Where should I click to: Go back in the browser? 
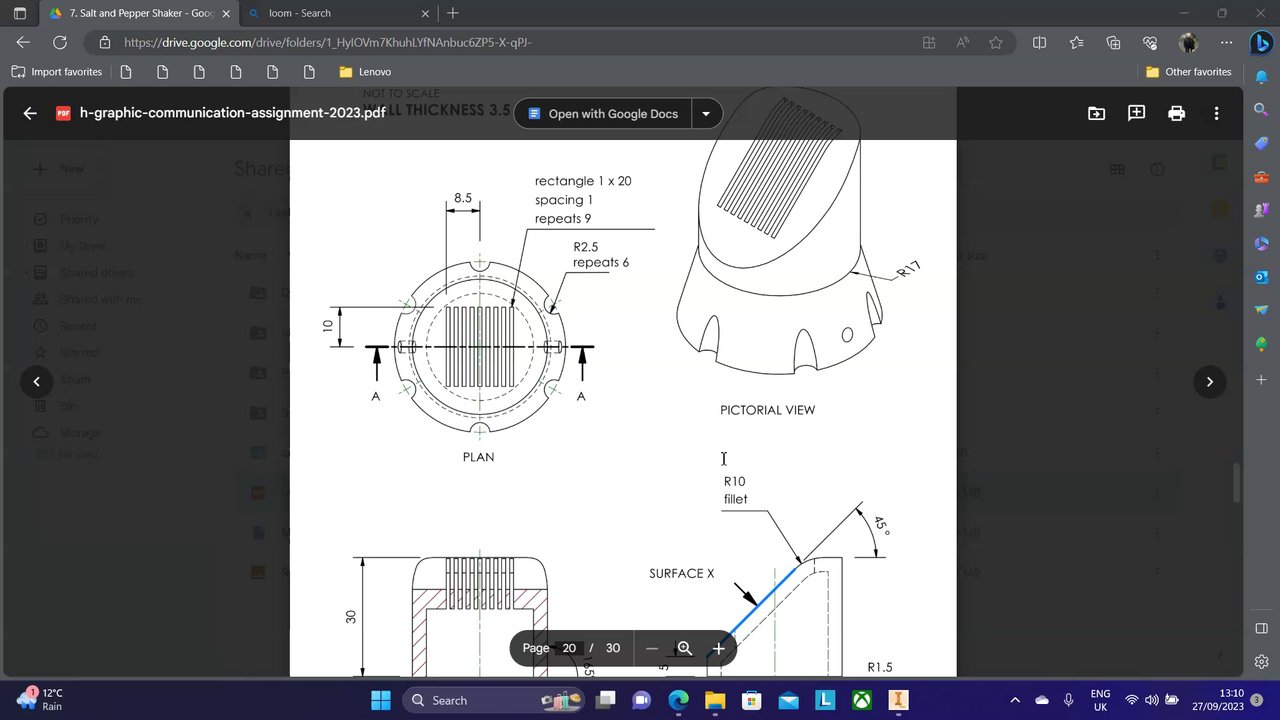pyautogui.click(x=23, y=42)
